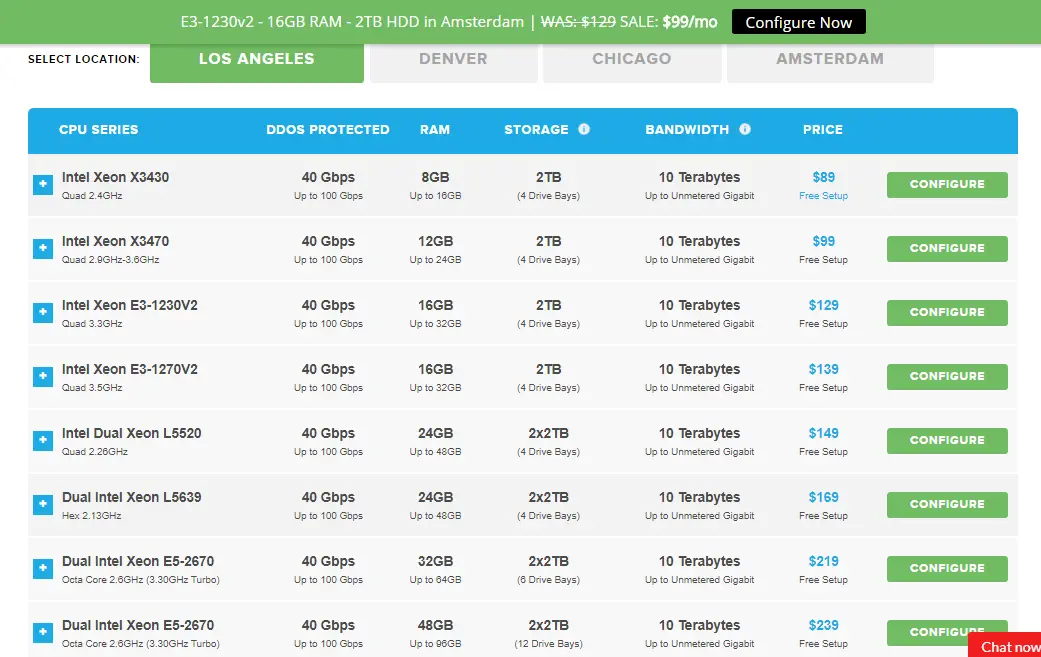Configure the $129 Xeon E3-1230V2 server
The width and height of the screenshot is (1041, 657).
pyautogui.click(x=947, y=313)
